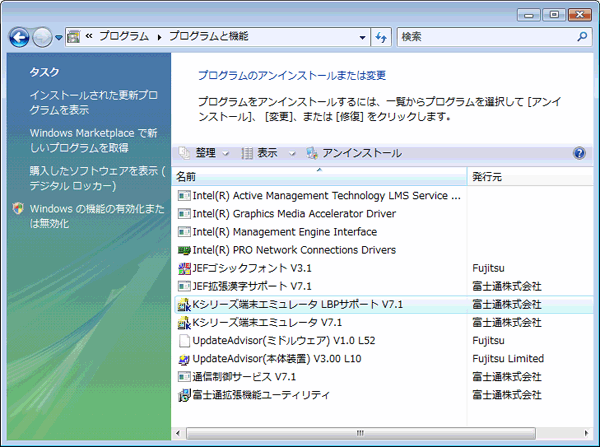
Task: Open 購入したソフトウェアを表示 (デジタル ロッカー) link
Action: point(97,178)
